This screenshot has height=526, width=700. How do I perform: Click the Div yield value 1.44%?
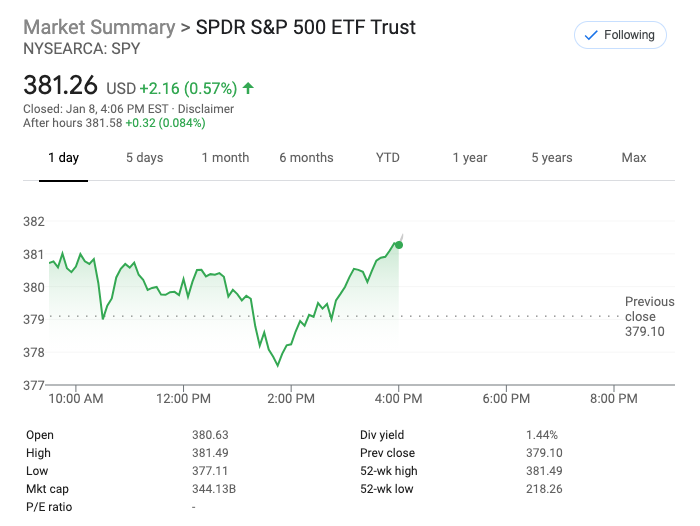[x=542, y=435]
